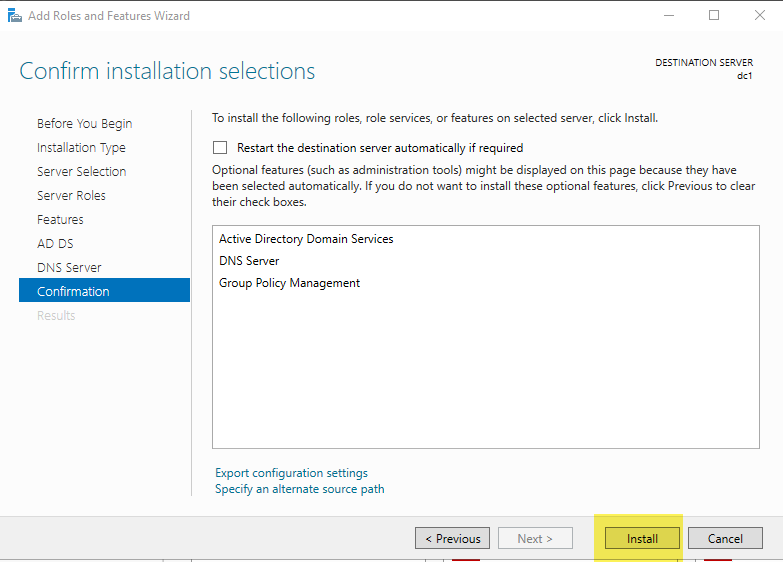Minimize the wizard window
Screen dimensions: 783x562
click(669, 15)
